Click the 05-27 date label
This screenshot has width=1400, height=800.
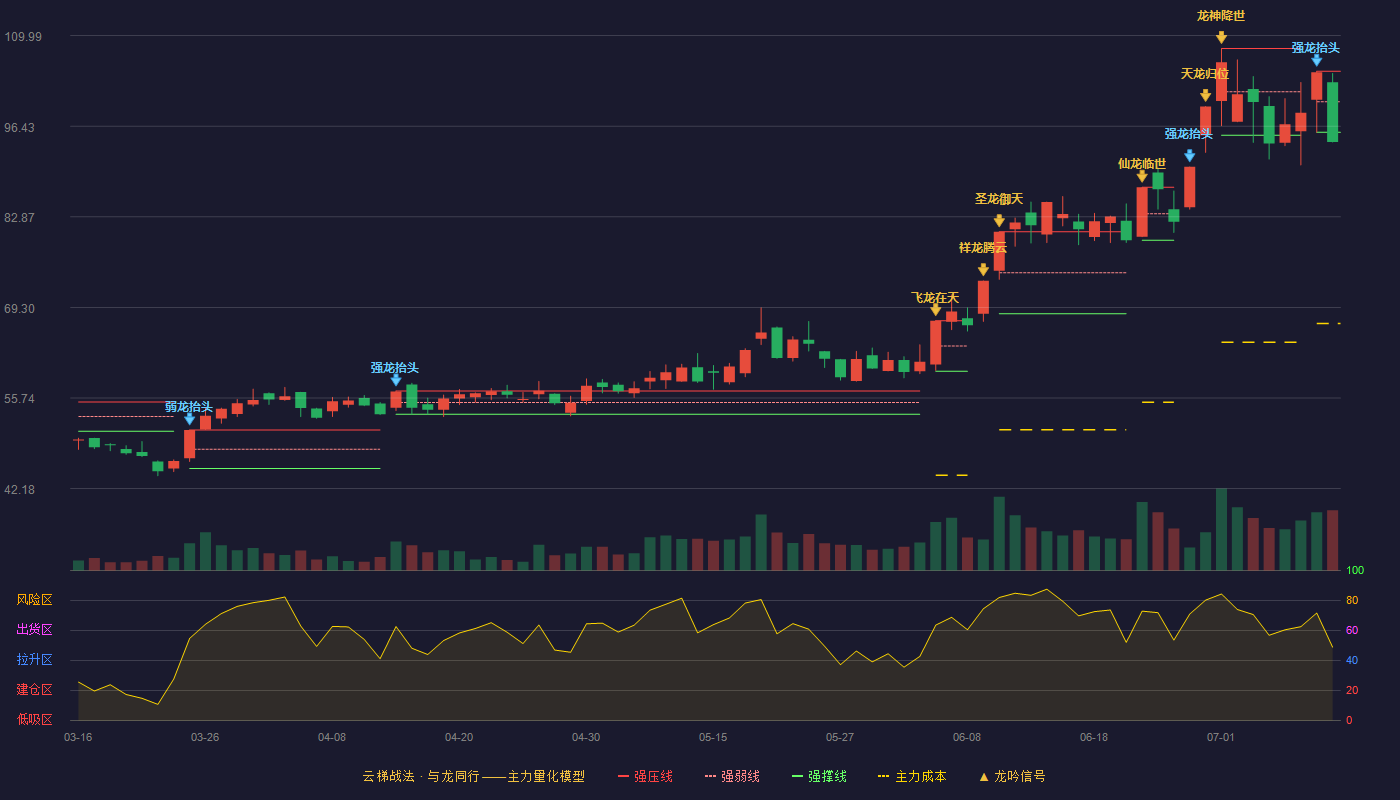[x=840, y=737]
